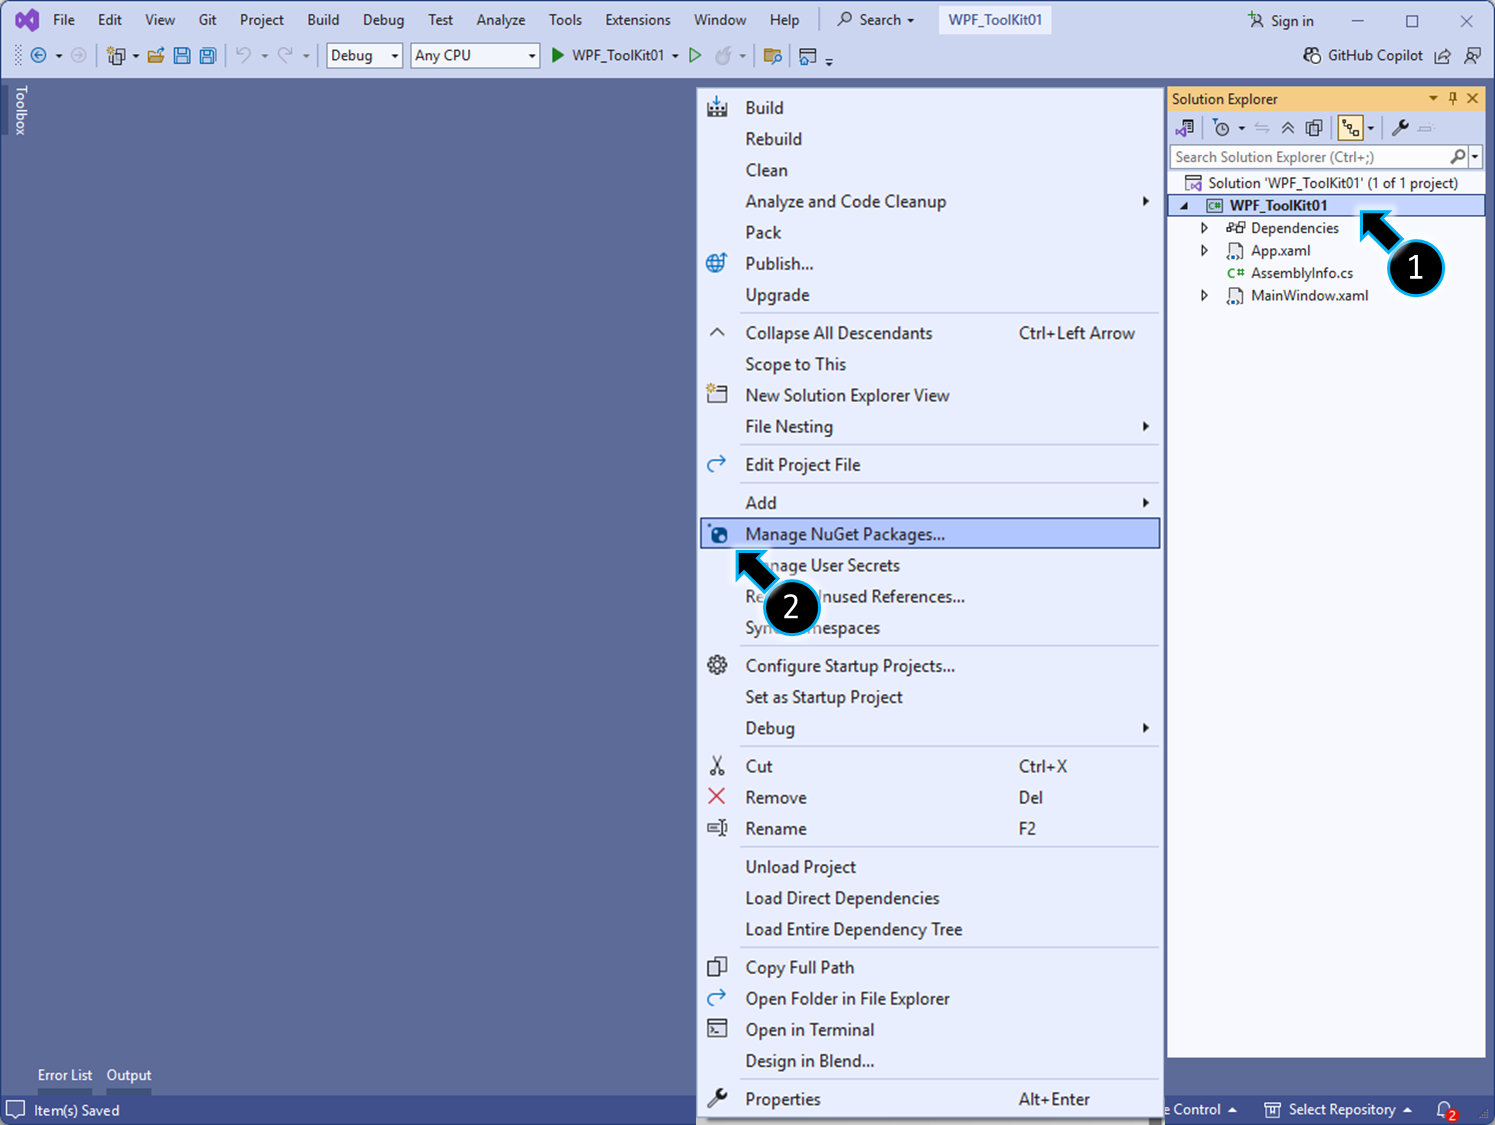Image resolution: width=1495 pixels, height=1125 pixels.
Task: Open the startup project dropdown arrow after WPF_ToolKit01
Action: pos(675,56)
